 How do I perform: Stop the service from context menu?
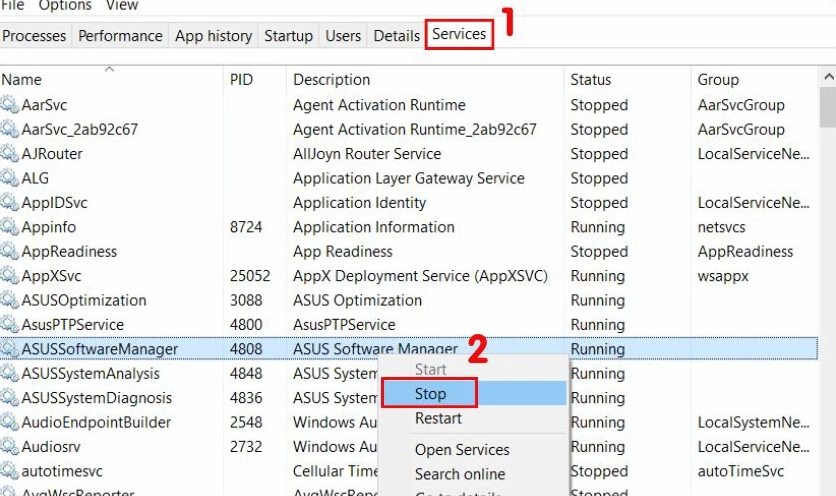click(431, 394)
